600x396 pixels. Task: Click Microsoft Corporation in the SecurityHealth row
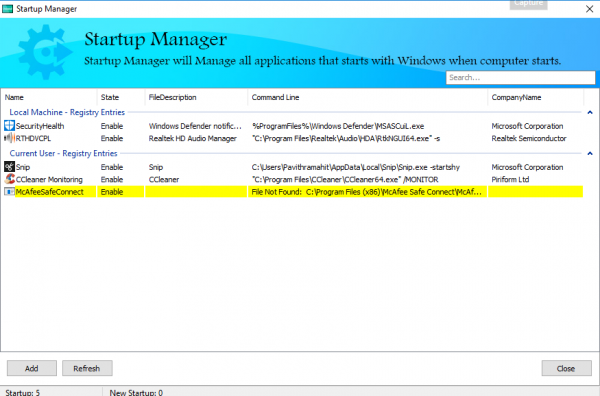[527, 126]
